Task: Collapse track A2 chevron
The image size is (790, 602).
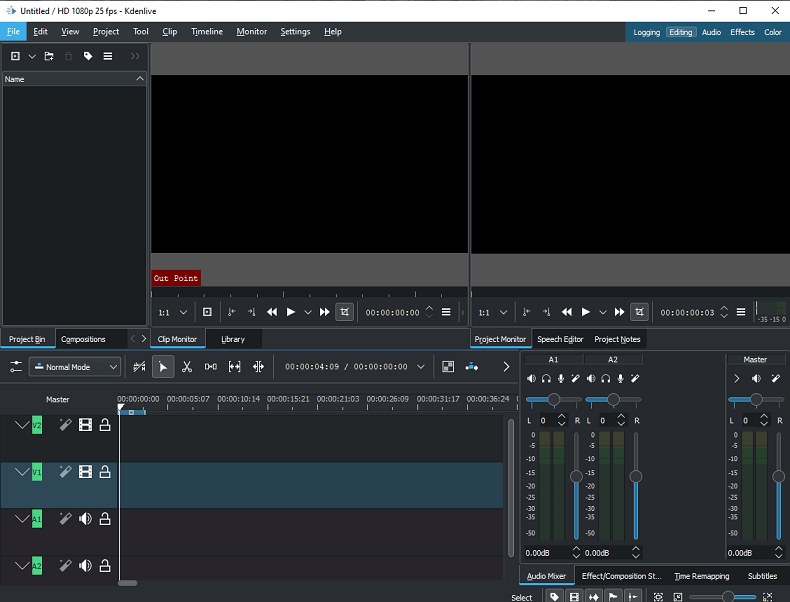Action: pos(22,566)
